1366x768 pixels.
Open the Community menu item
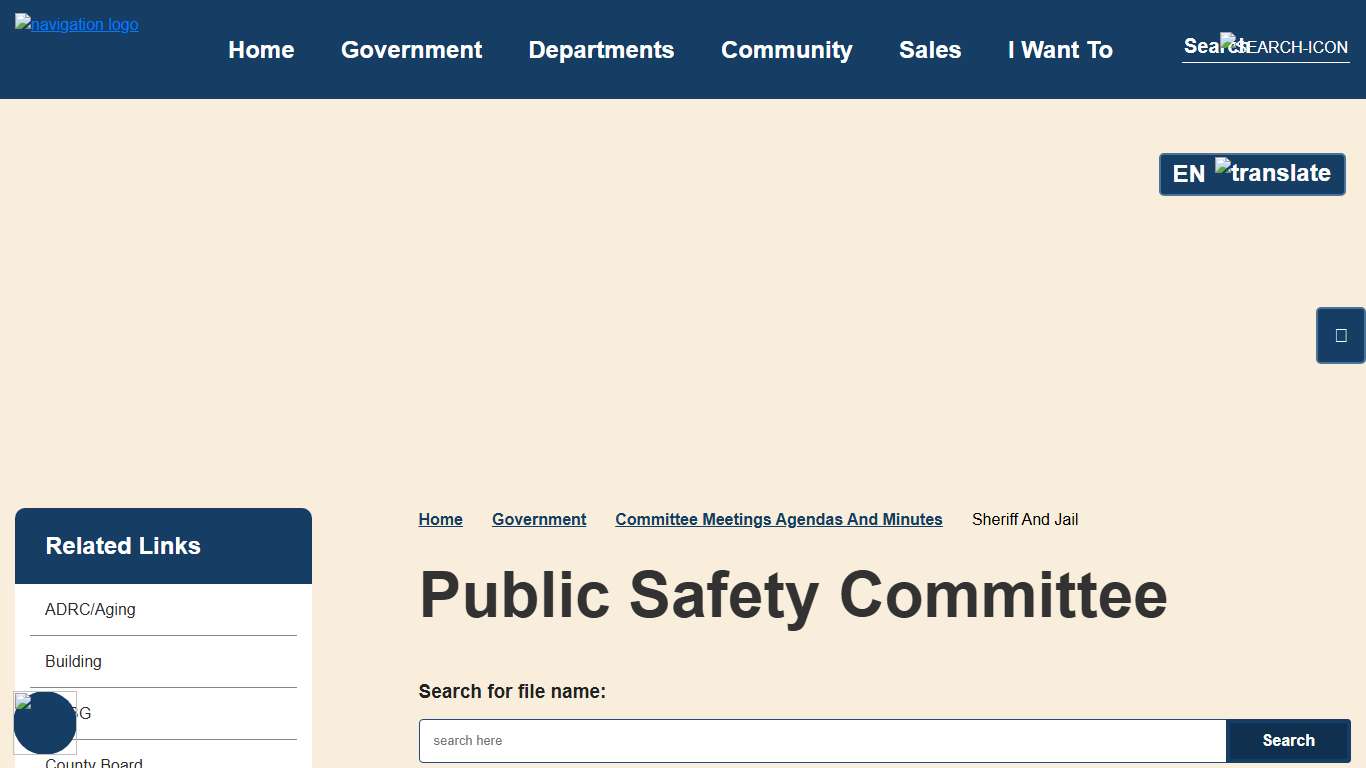click(x=787, y=49)
